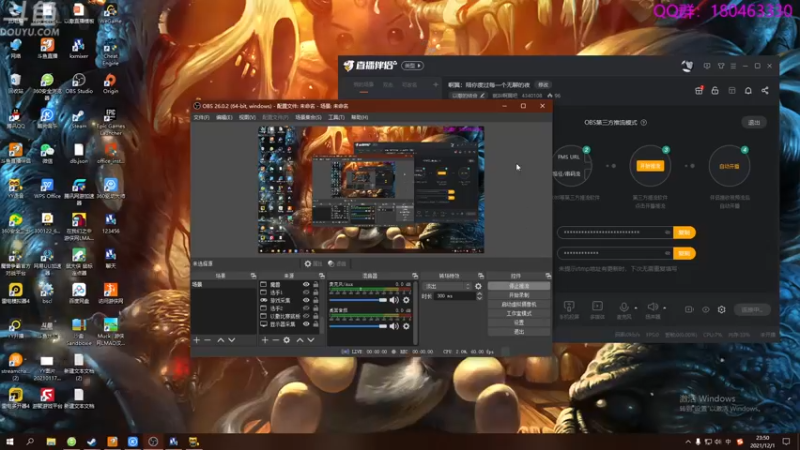The height and width of the screenshot is (450, 800).
Task: Pop out the 场景 dock panel
Action: coord(253,276)
